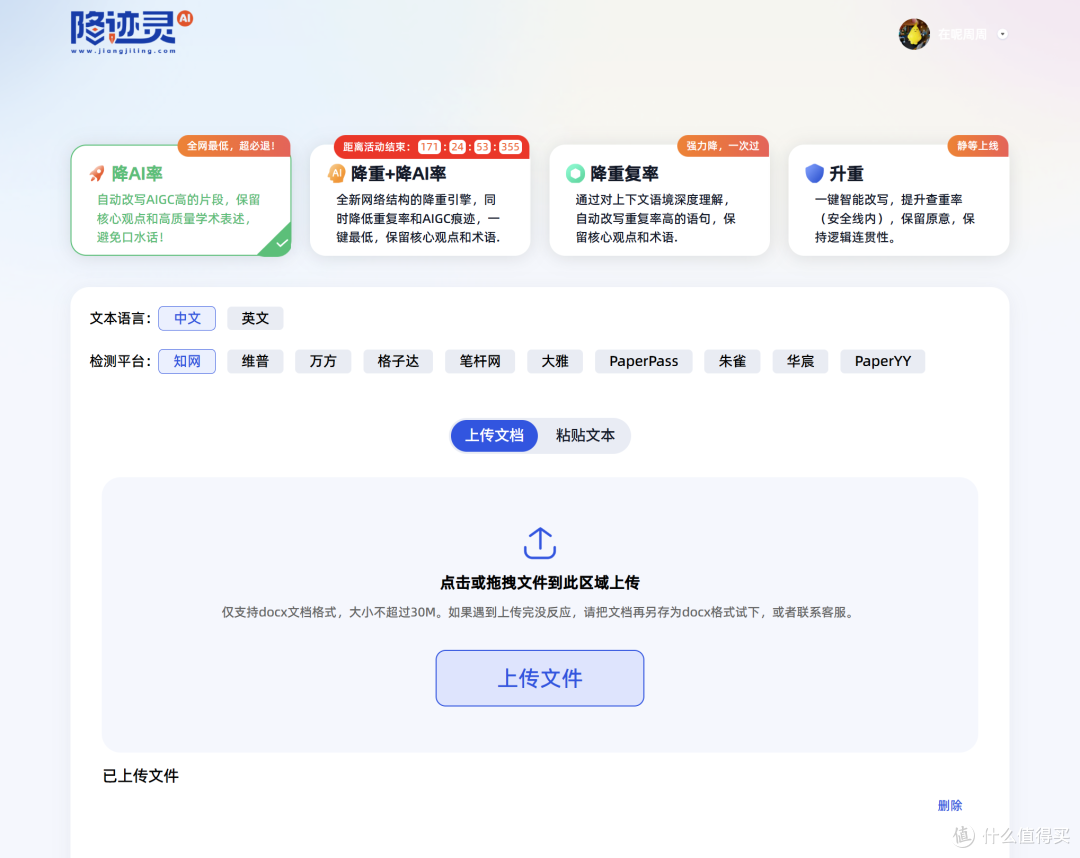The image size is (1080, 858).
Task: Click the blue shield icon on 升重
Action: pyautogui.click(x=815, y=173)
